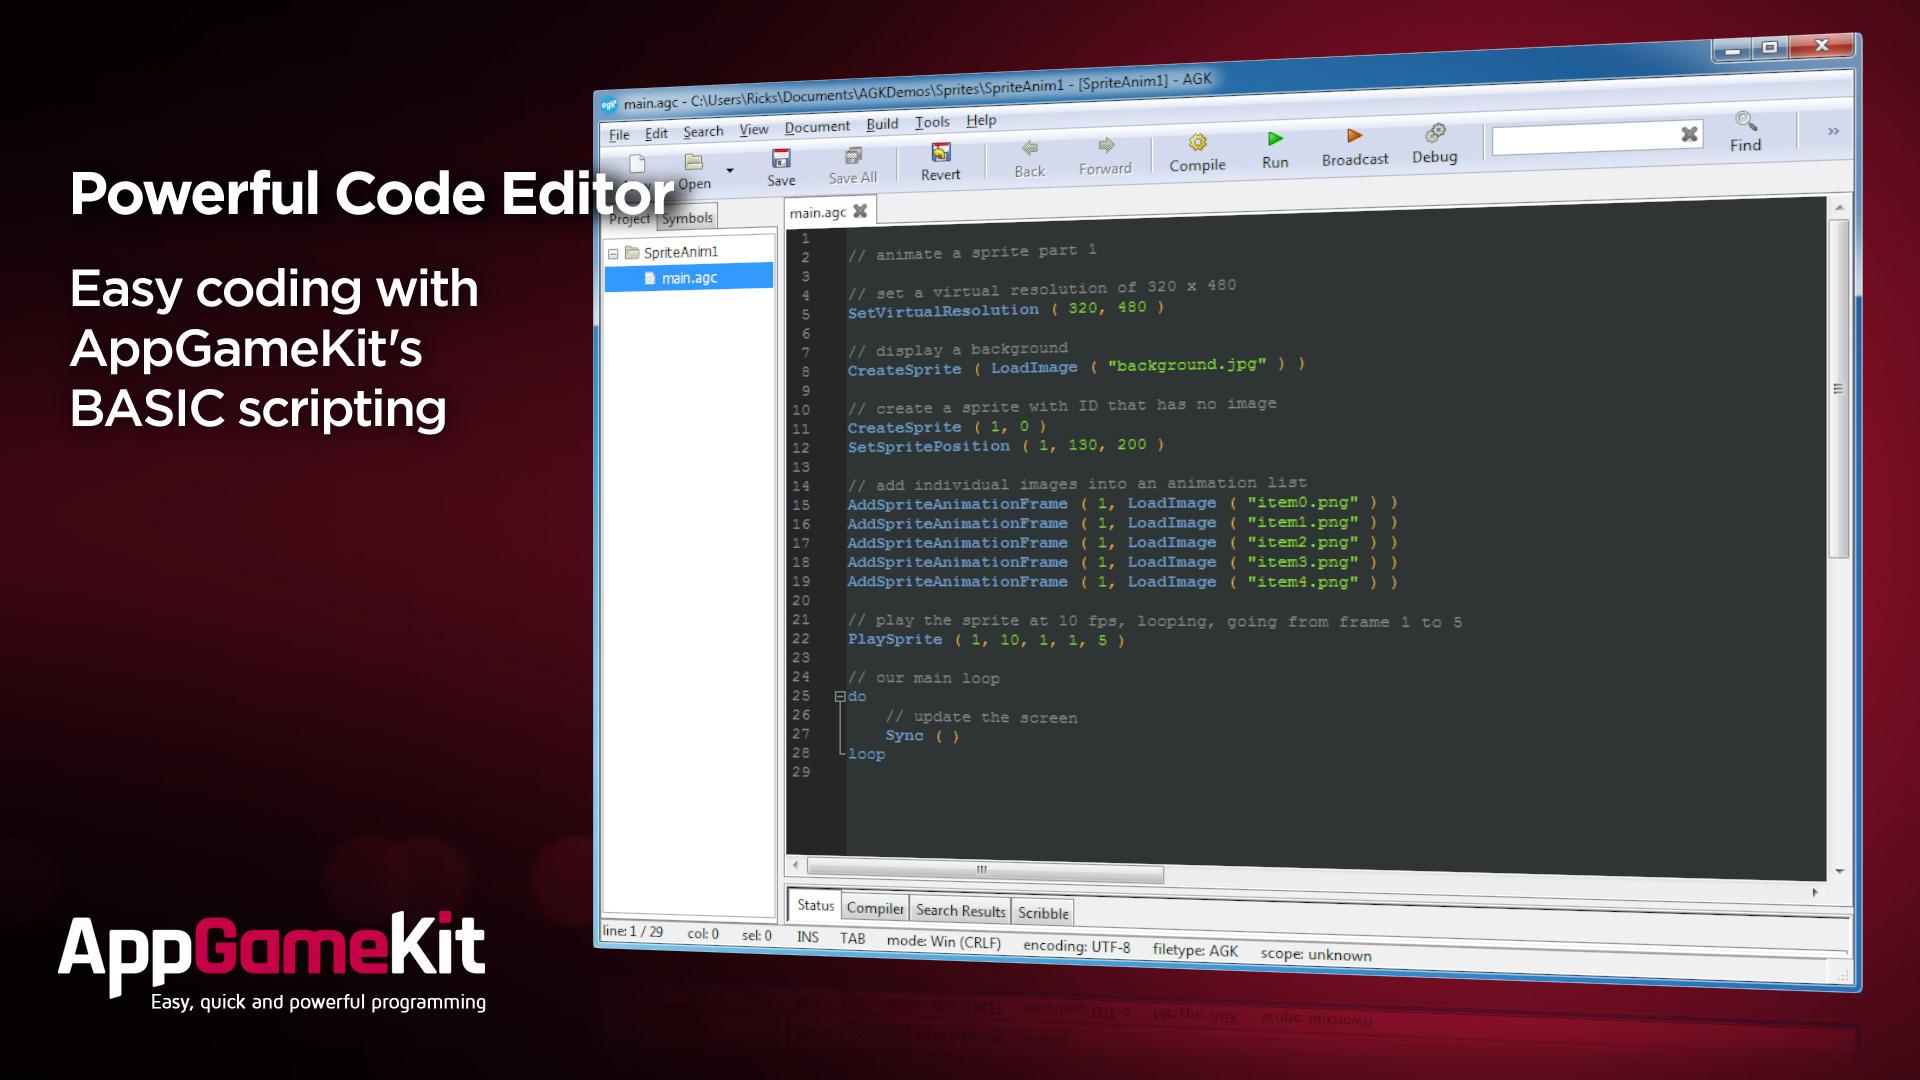This screenshot has height=1080, width=1920.
Task: Open the dropdown arrow beside Open
Action: click(x=730, y=170)
